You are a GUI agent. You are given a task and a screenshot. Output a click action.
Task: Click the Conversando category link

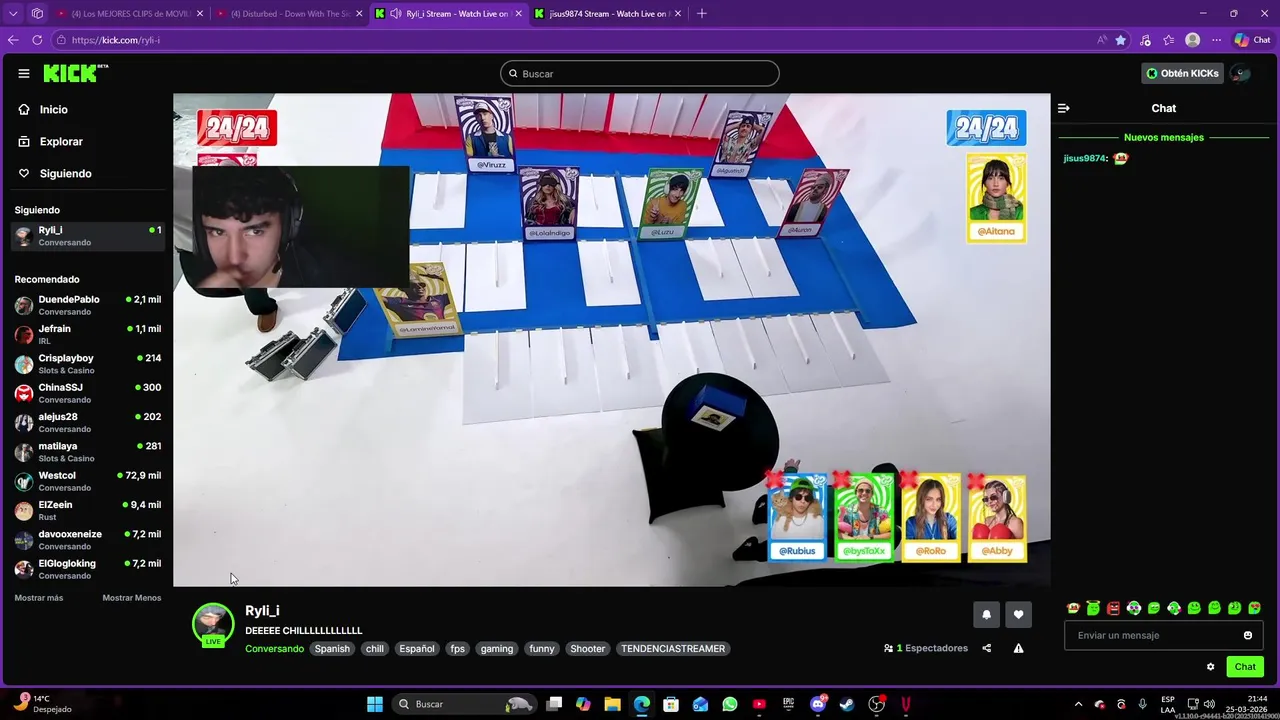pos(274,649)
